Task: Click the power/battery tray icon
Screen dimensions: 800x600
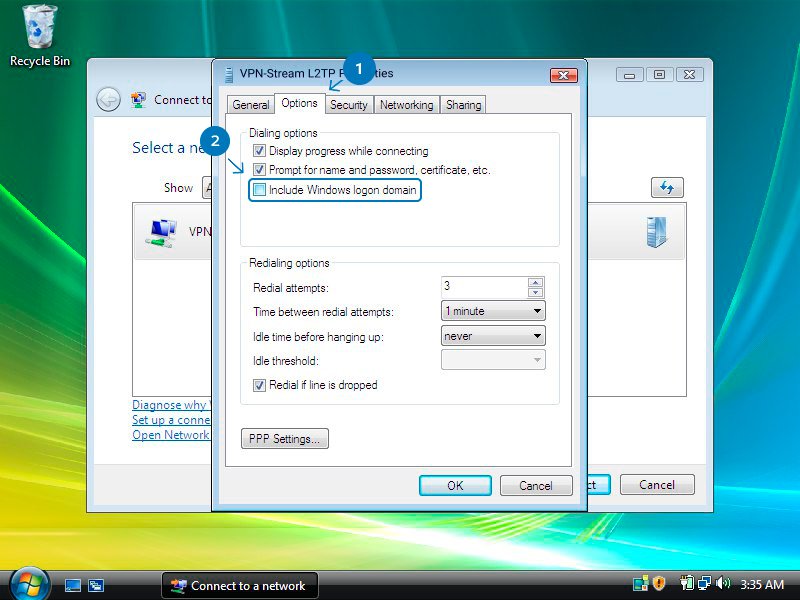Action: (687, 583)
